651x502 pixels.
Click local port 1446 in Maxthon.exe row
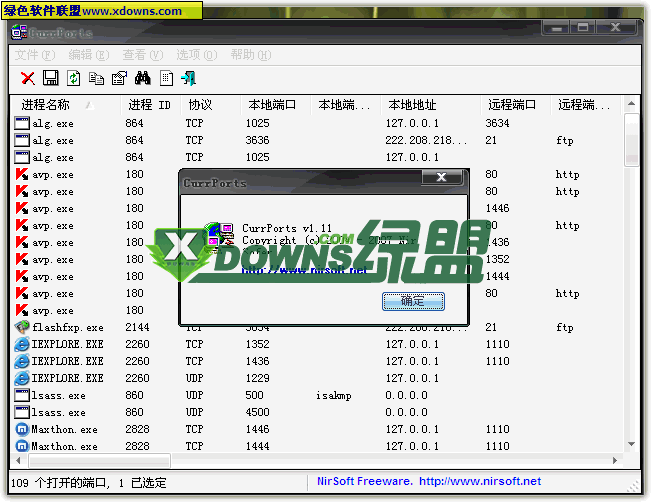[x=257, y=429]
